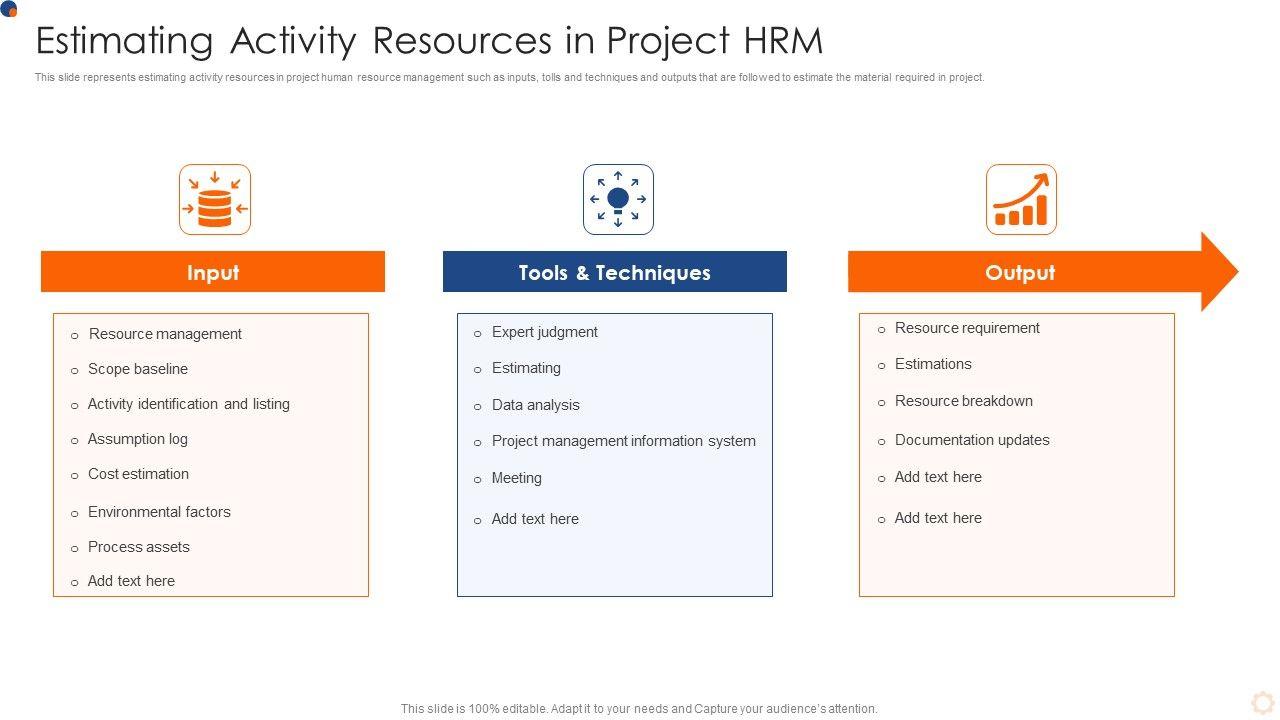Select the Resource management item
The width and height of the screenshot is (1280, 720).
[165, 334]
